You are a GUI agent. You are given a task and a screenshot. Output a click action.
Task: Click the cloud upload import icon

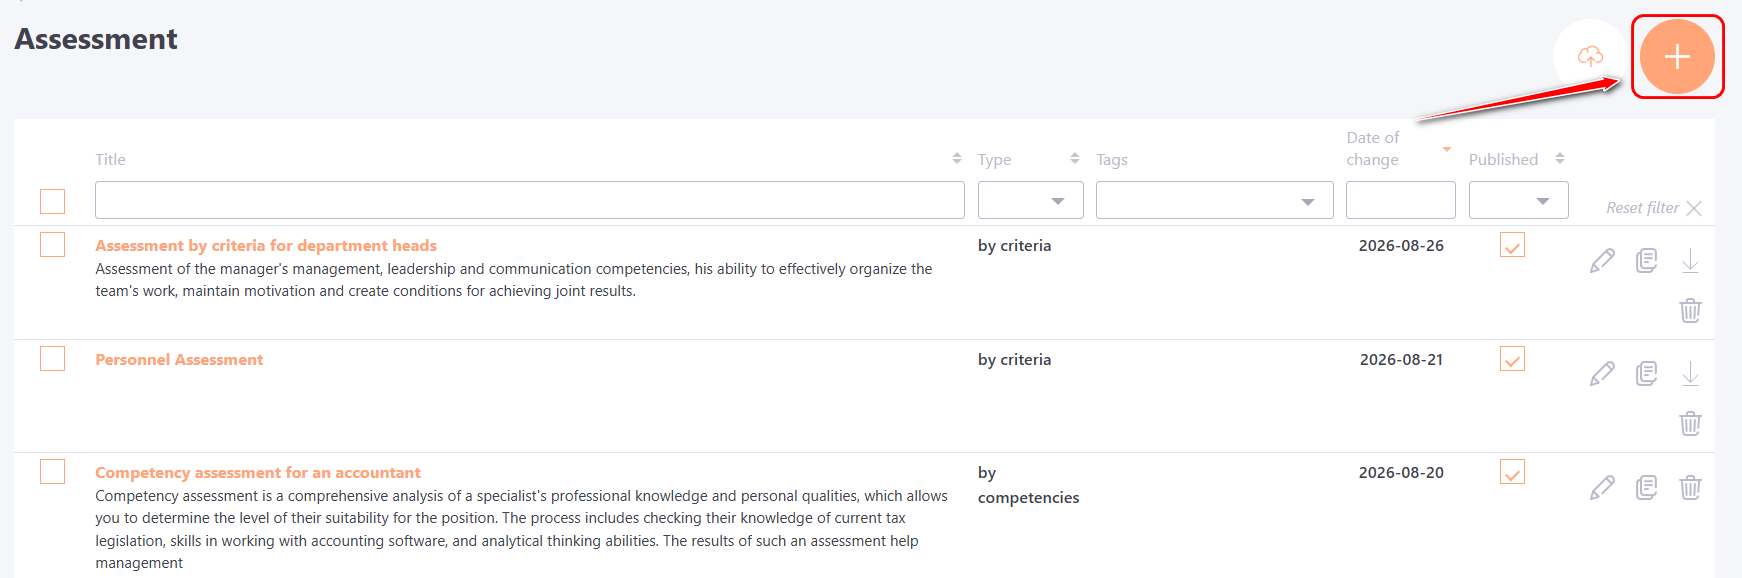[1590, 56]
